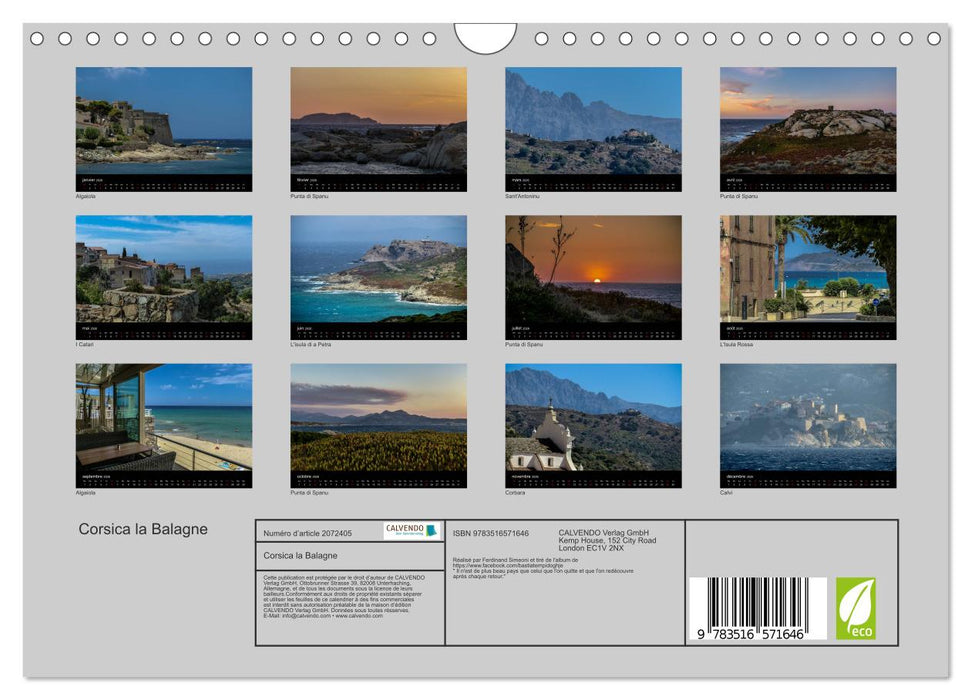Click the Corsica la Balagne title text

tap(142, 529)
